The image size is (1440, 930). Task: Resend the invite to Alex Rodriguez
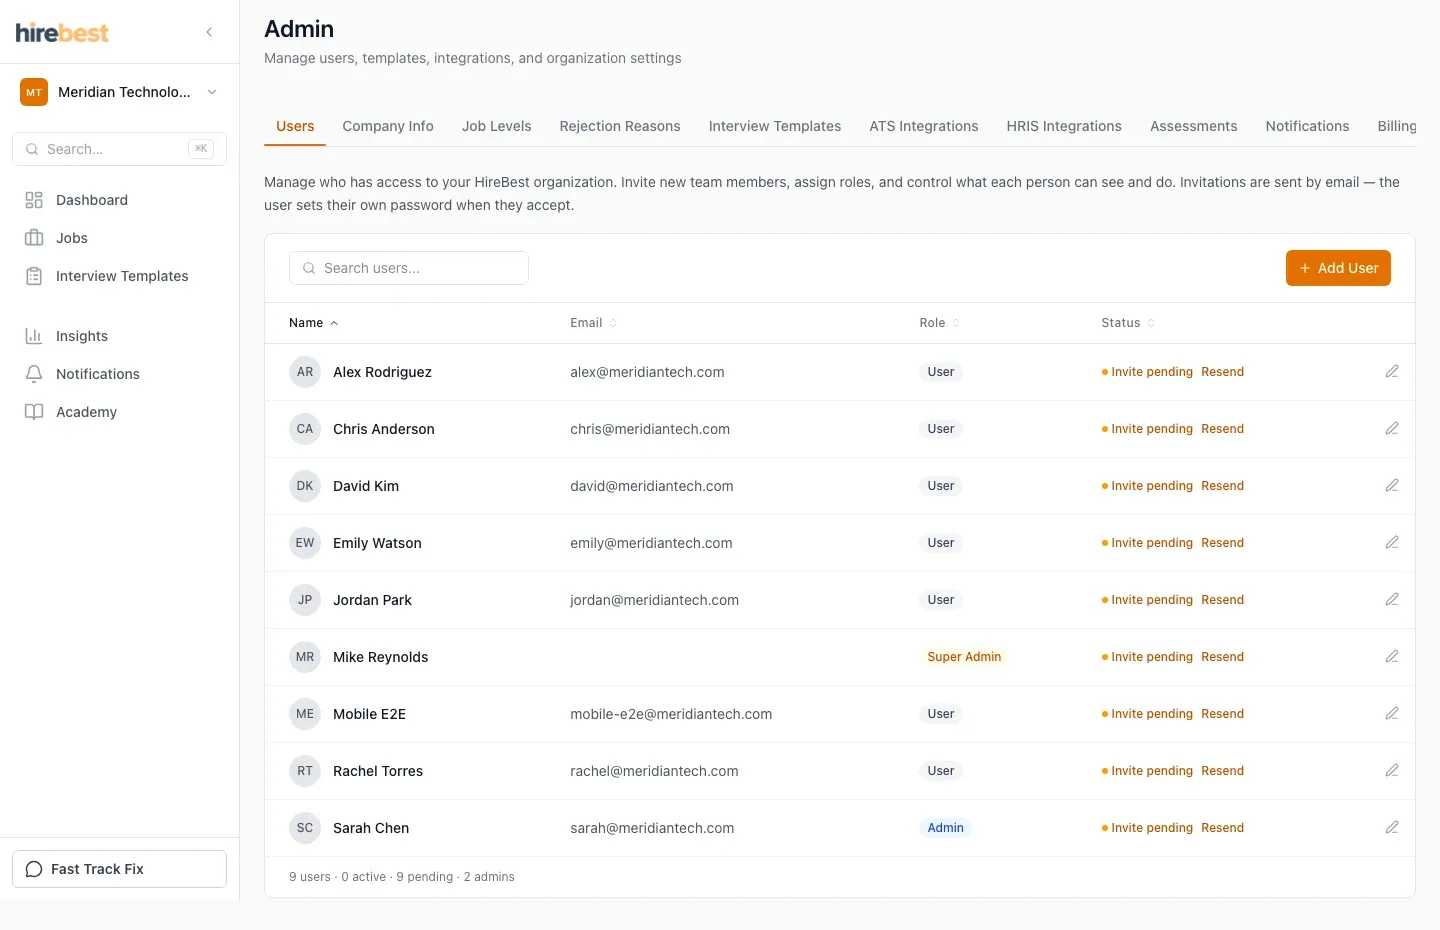(x=1223, y=372)
